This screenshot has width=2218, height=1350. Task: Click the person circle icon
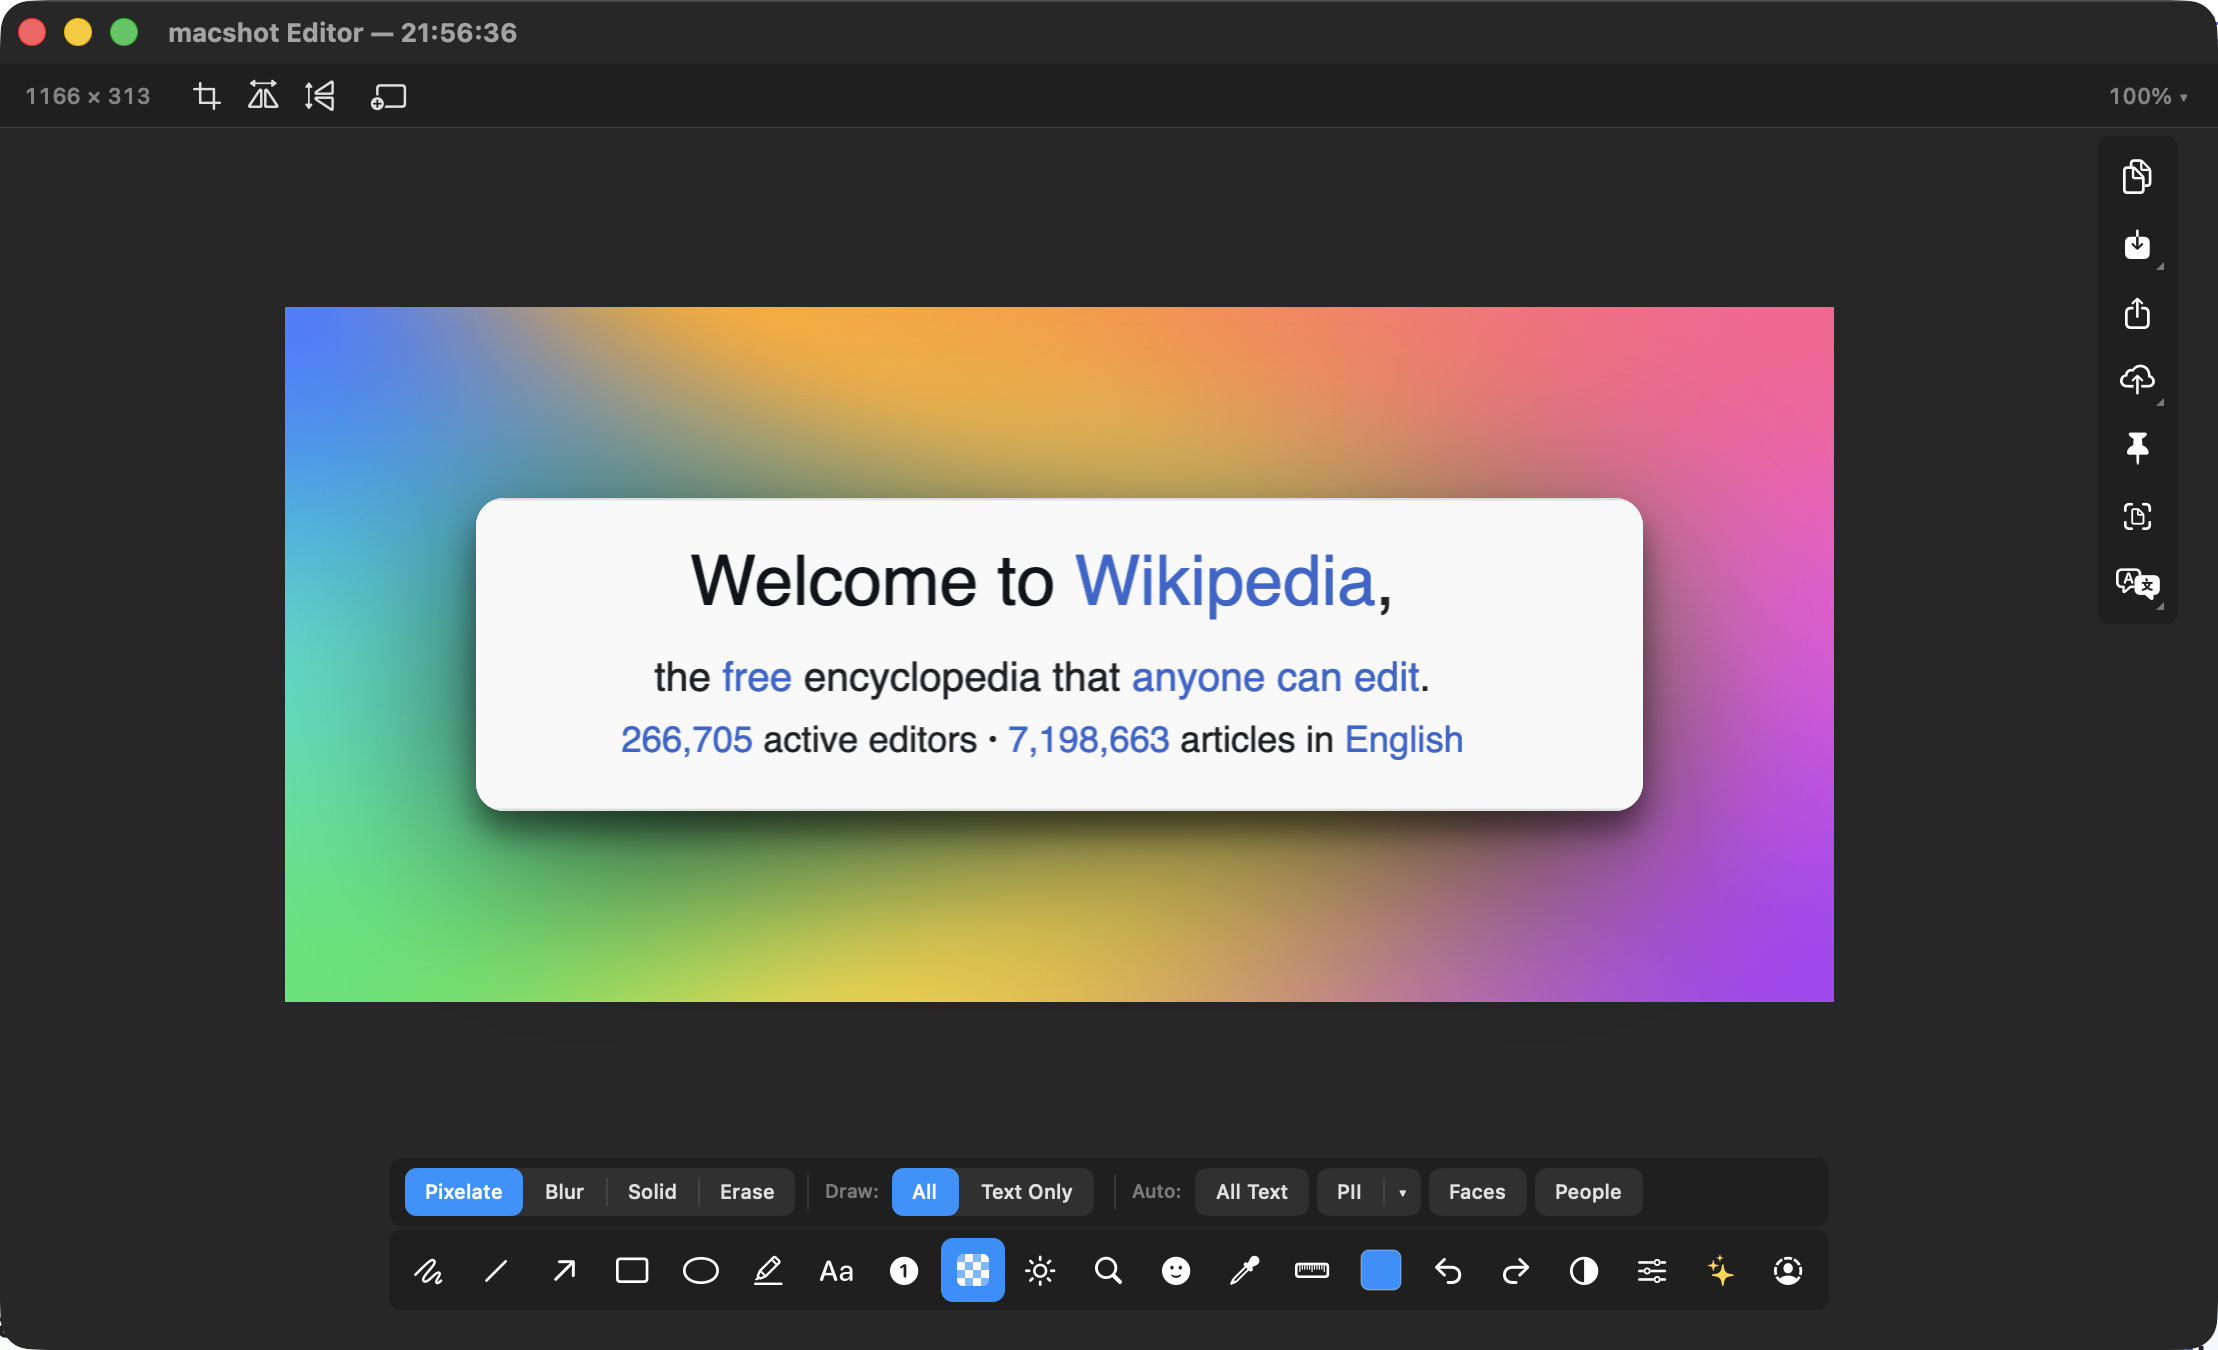tap(1788, 1271)
